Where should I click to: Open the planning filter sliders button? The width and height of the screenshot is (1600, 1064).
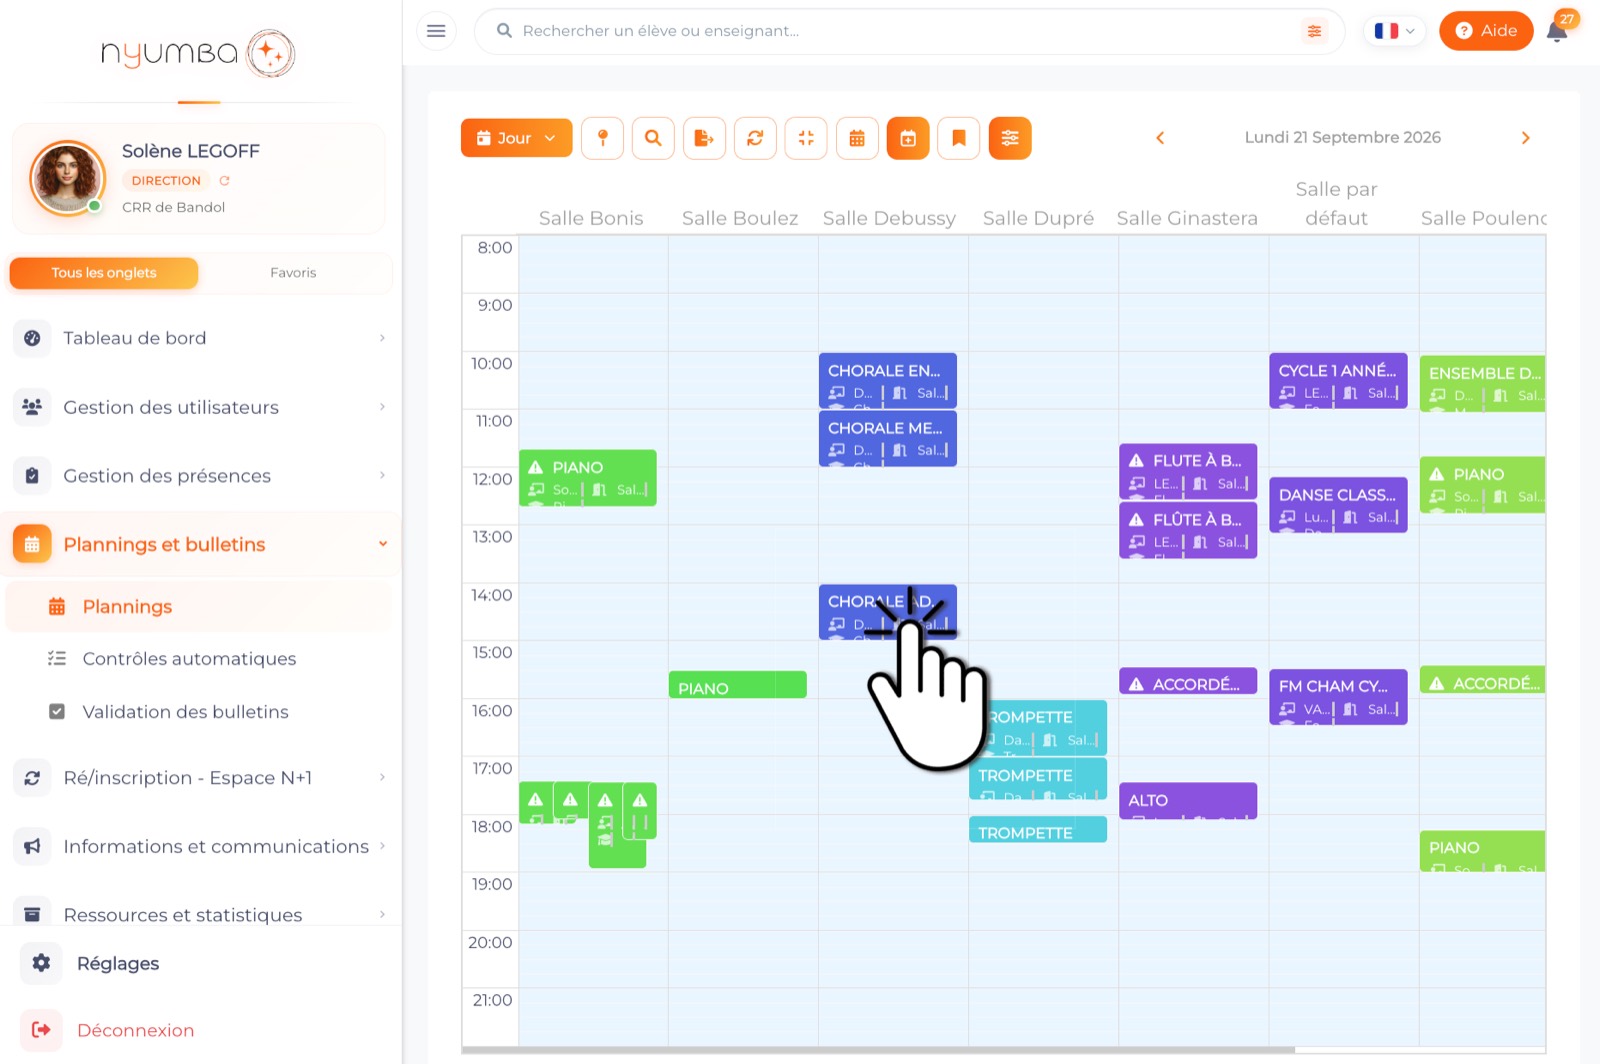(x=1010, y=138)
